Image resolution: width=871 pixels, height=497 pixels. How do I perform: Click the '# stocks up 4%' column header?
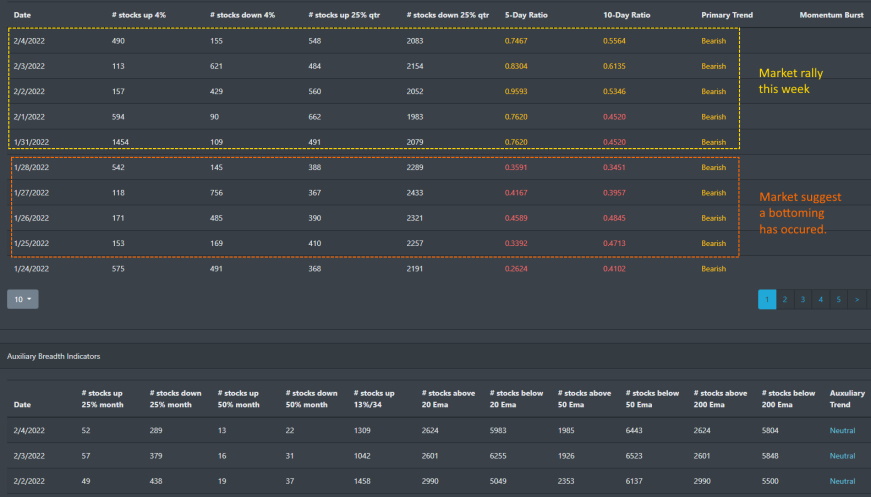[x=139, y=15]
